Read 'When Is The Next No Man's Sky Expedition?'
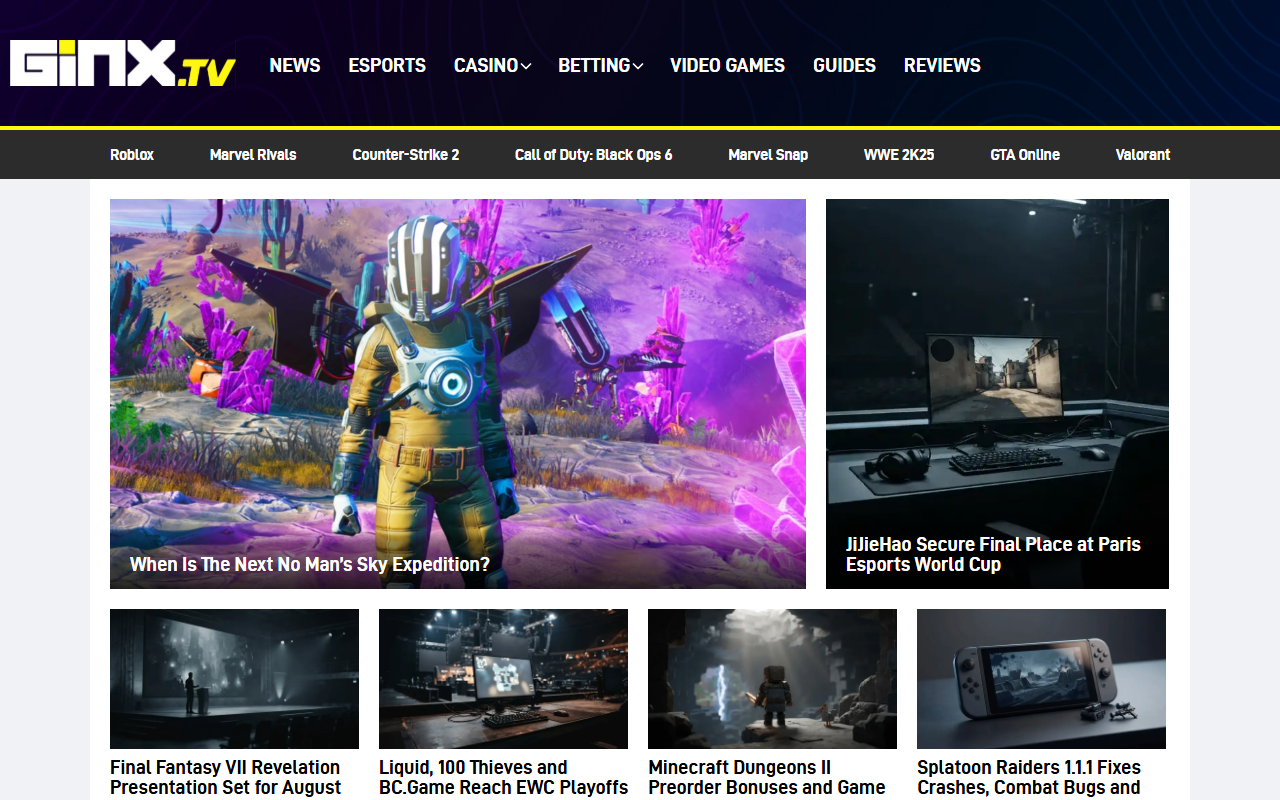Image resolution: width=1280 pixels, height=800 pixels. pyautogui.click(x=310, y=564)
